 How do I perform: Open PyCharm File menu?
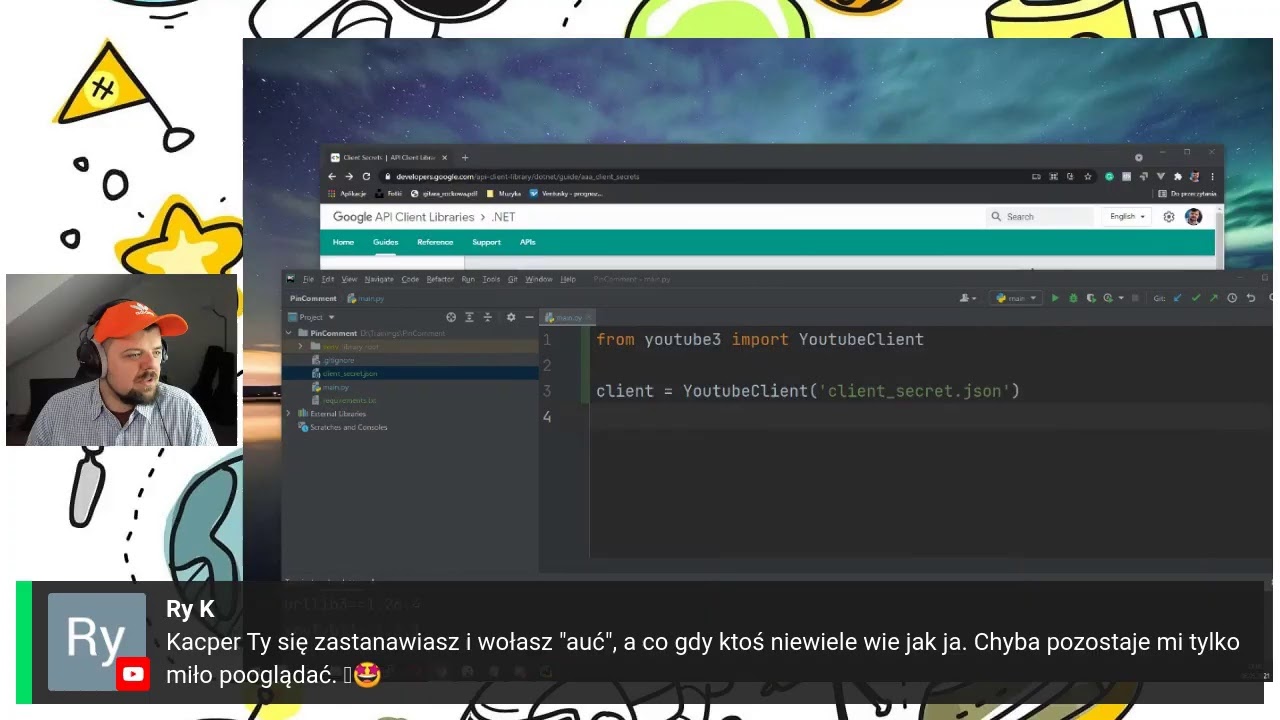tap(308, 279)
